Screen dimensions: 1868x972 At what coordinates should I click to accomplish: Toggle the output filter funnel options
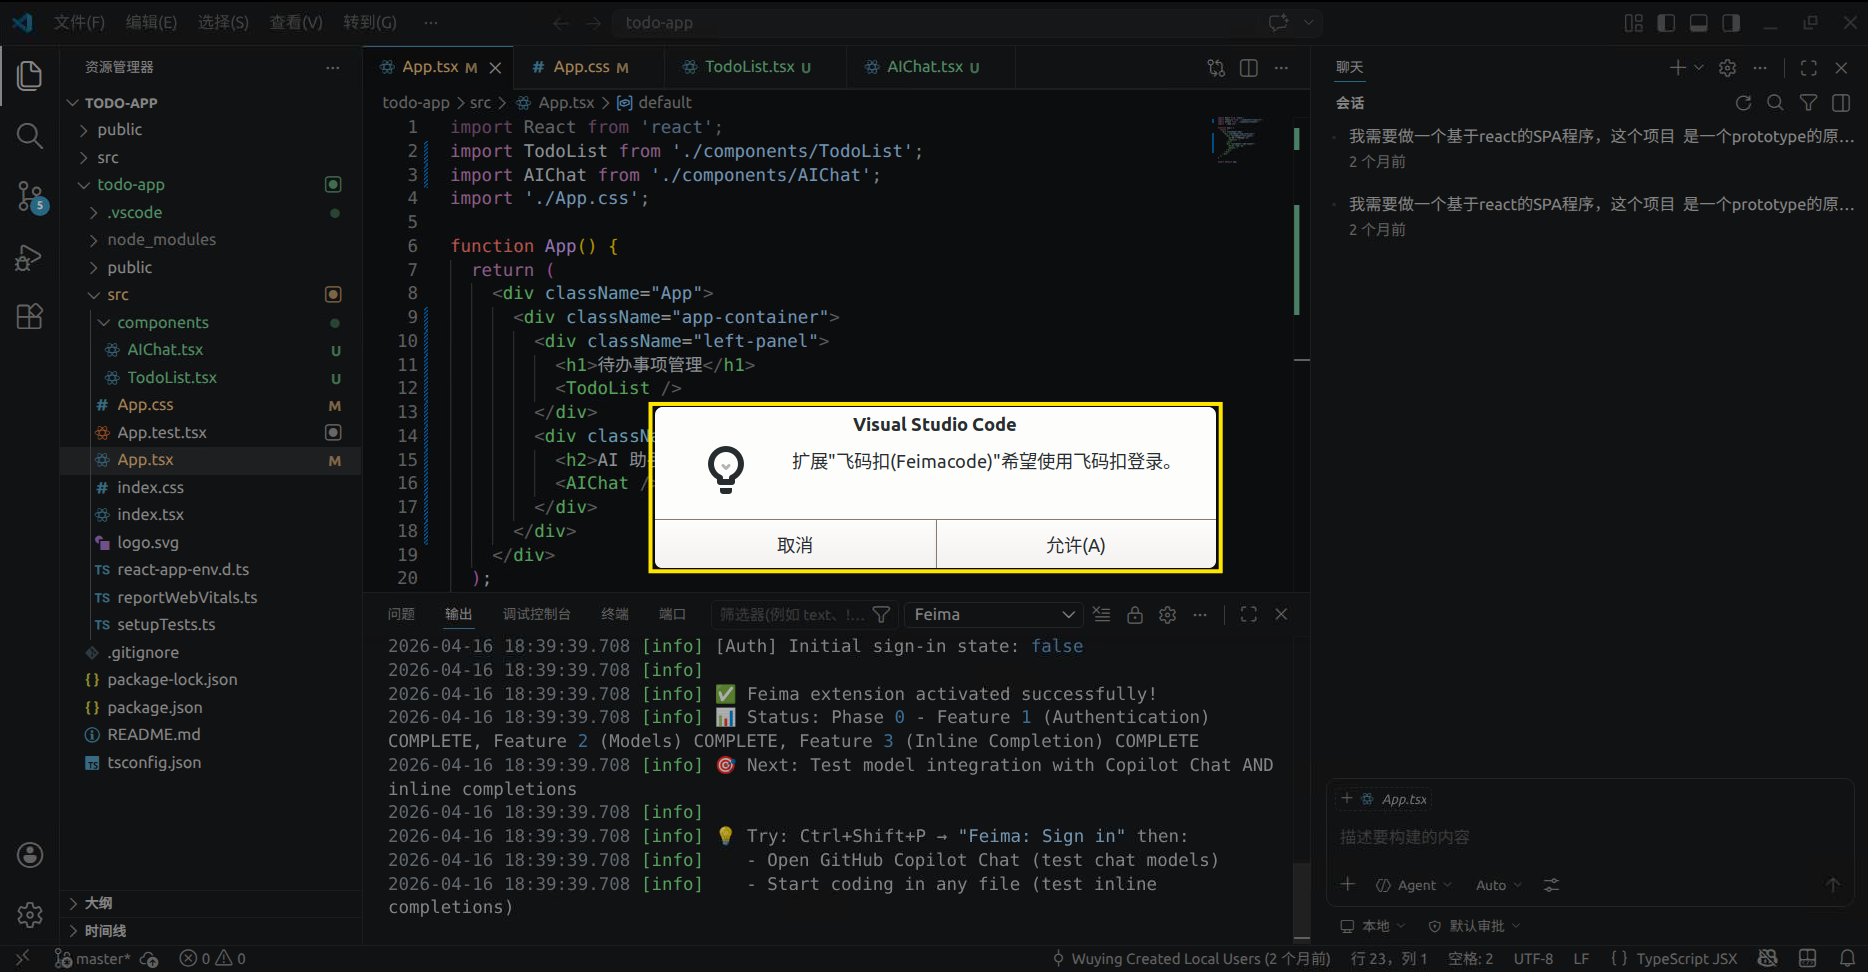(881, 615)
